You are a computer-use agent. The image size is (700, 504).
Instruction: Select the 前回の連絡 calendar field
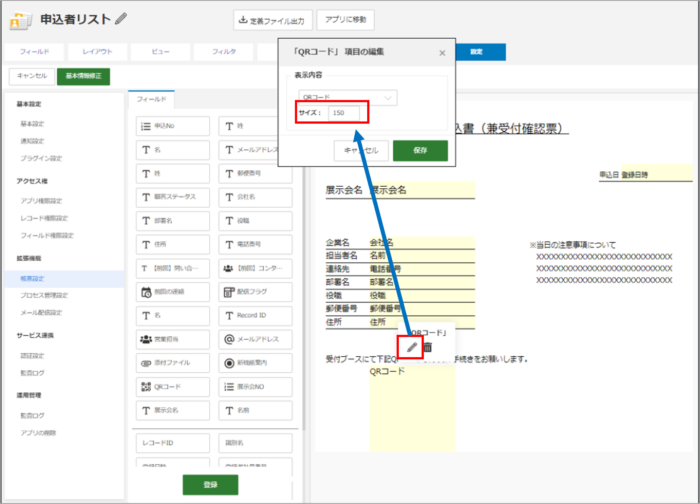(x=173, y=292)
